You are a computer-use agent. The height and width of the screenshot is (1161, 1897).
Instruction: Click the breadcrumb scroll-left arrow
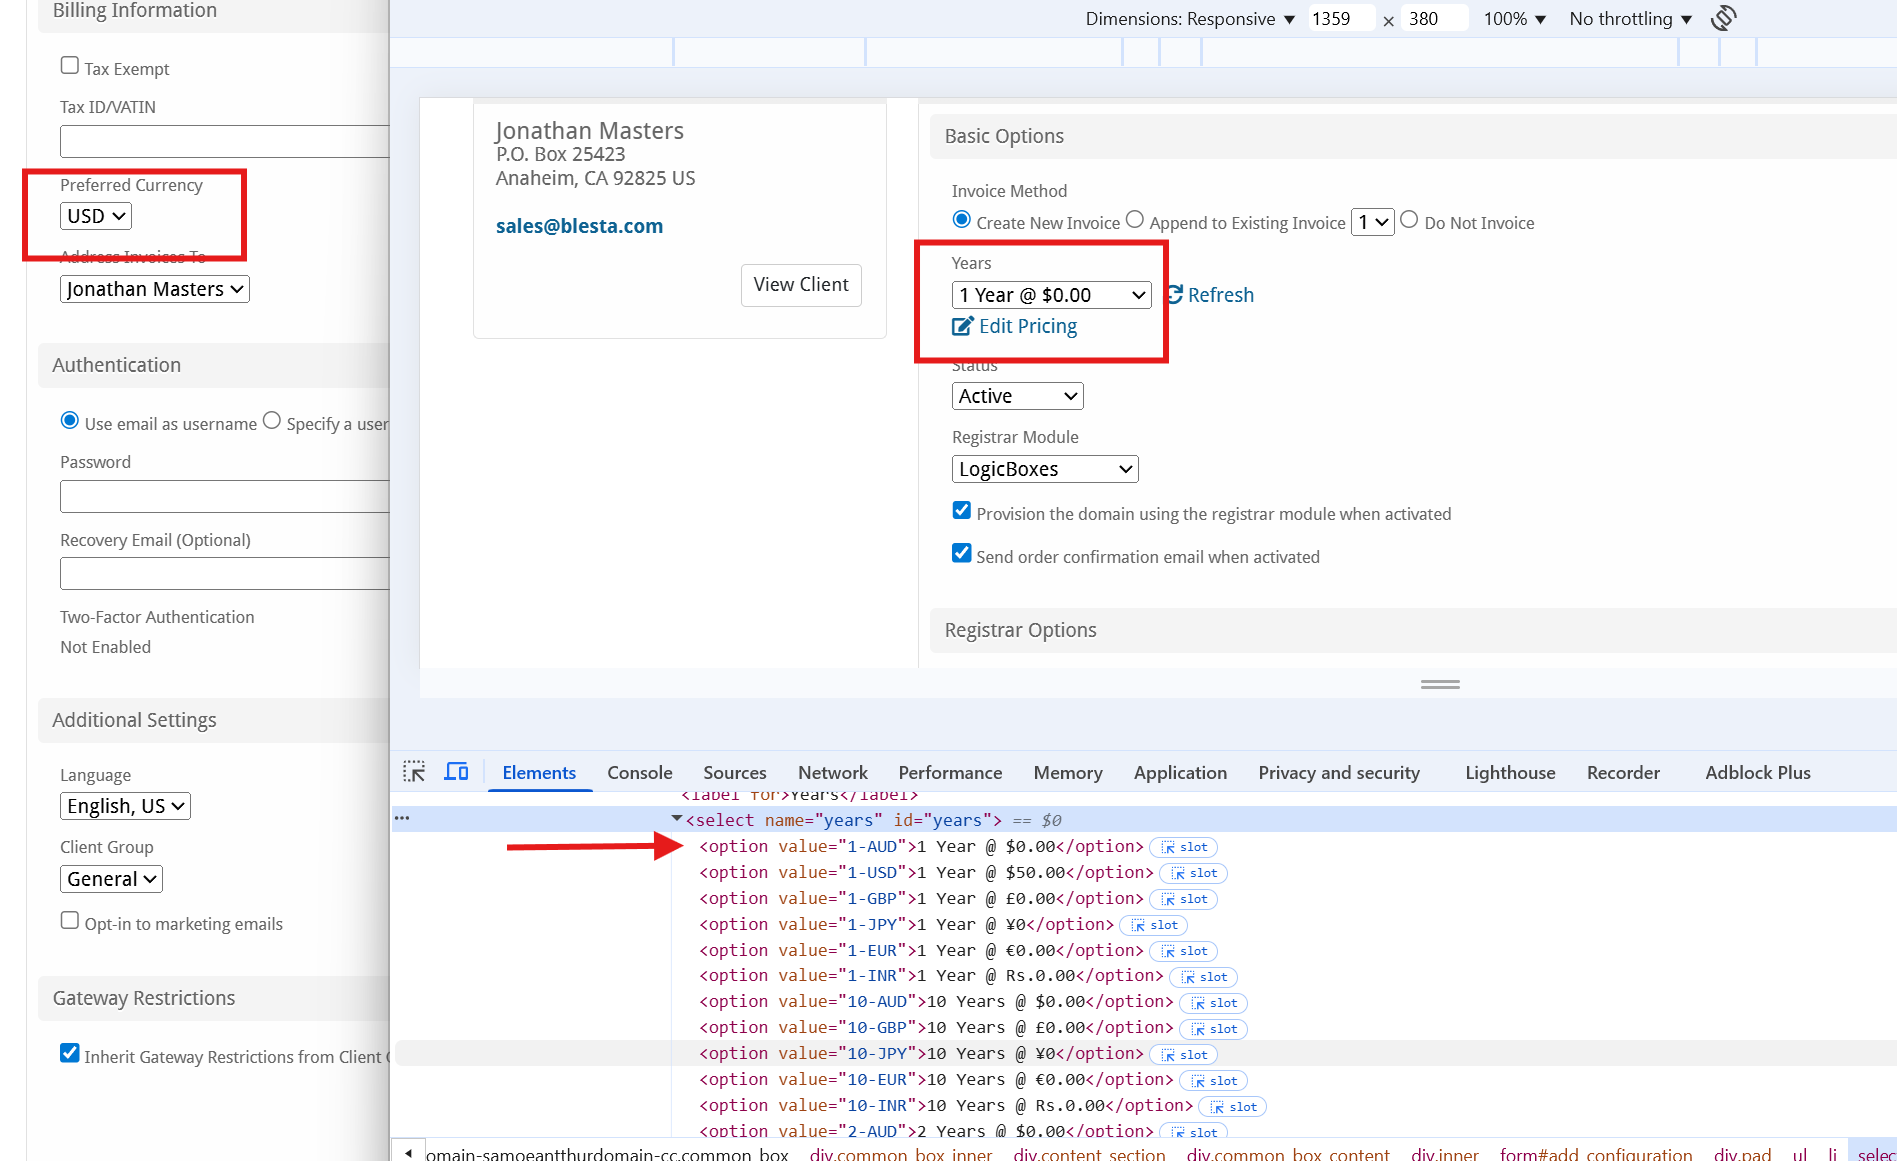click(x=408, y=1152)
